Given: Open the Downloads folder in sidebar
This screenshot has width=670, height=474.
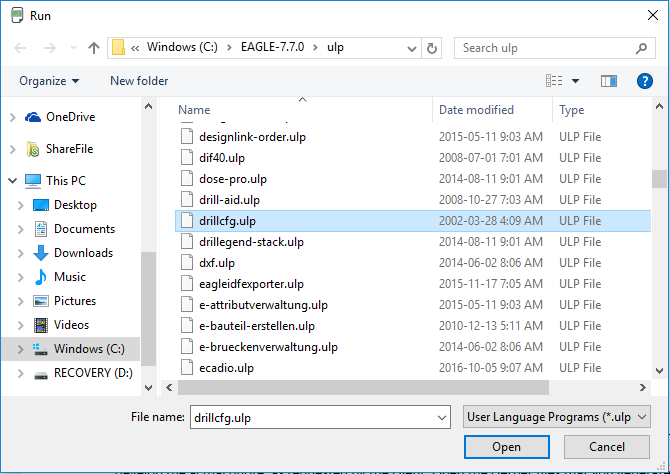Looking at the screenshot, I should click(83, 253).
